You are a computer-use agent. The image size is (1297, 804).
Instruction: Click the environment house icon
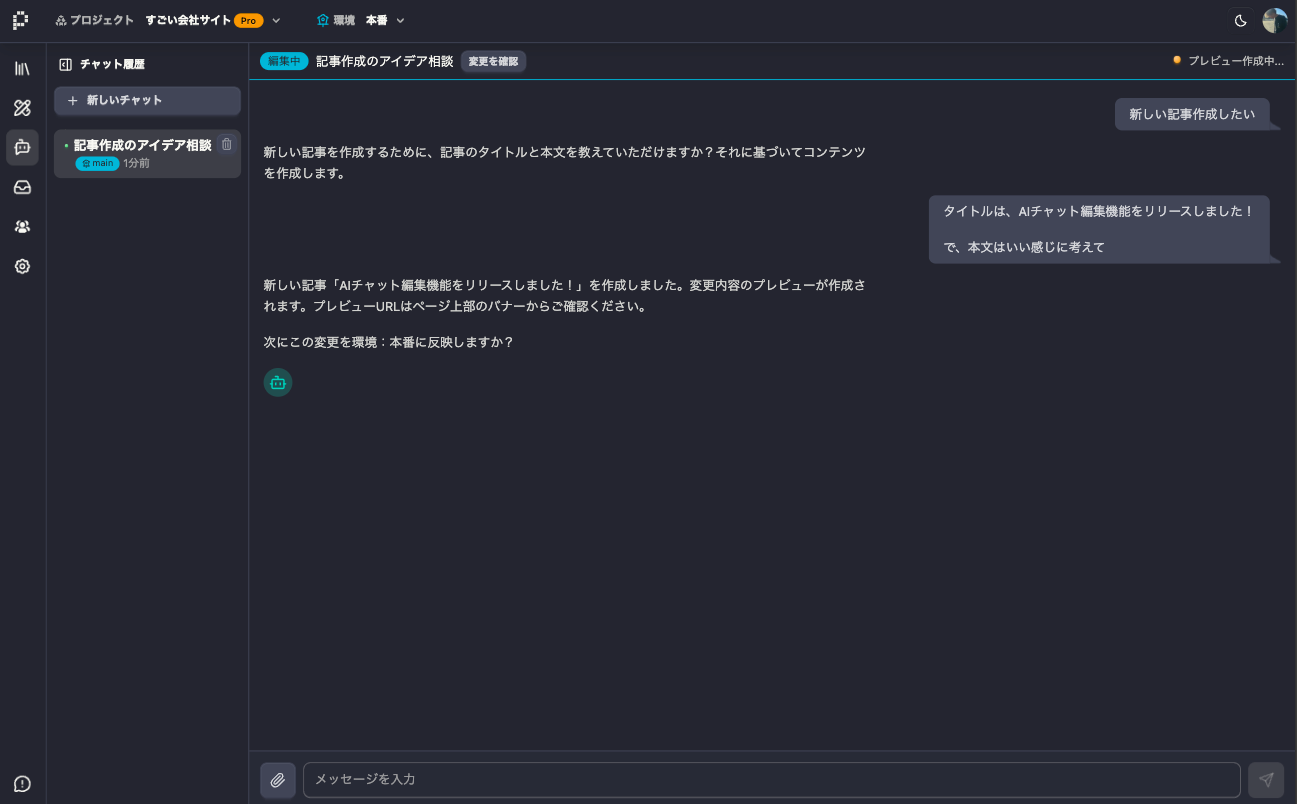(323, 20)
